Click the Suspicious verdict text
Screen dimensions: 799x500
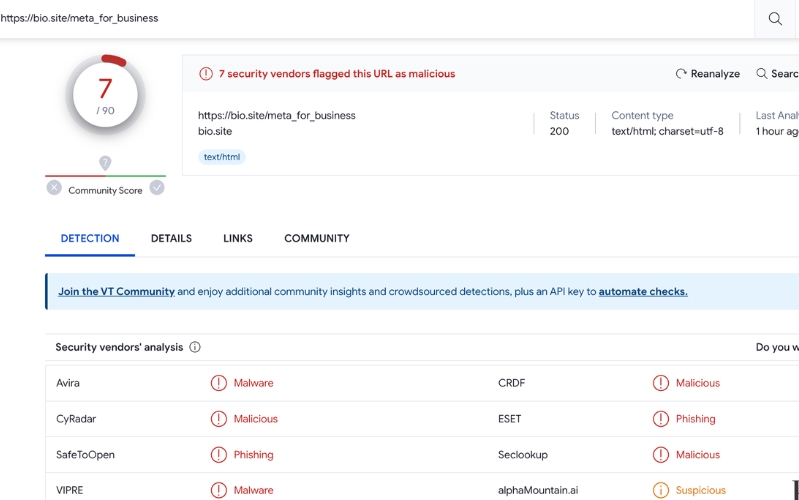[x=701, y=490]
